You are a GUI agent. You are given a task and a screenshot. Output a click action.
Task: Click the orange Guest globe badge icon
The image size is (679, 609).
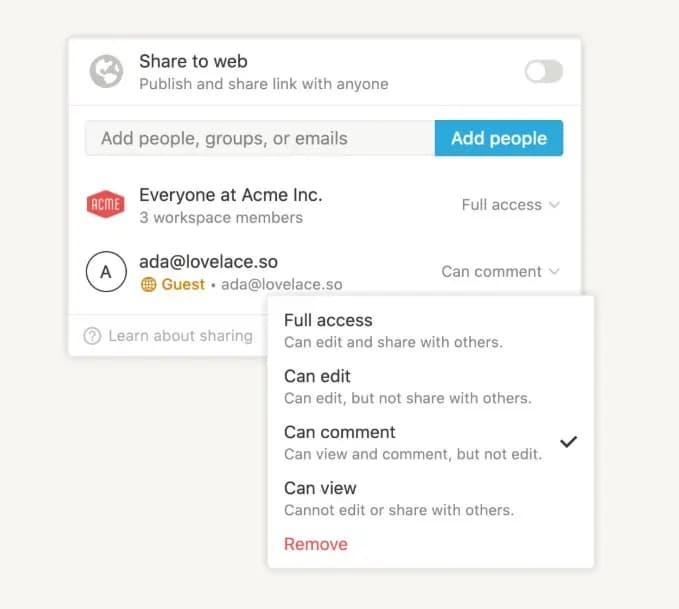[149, 285]
